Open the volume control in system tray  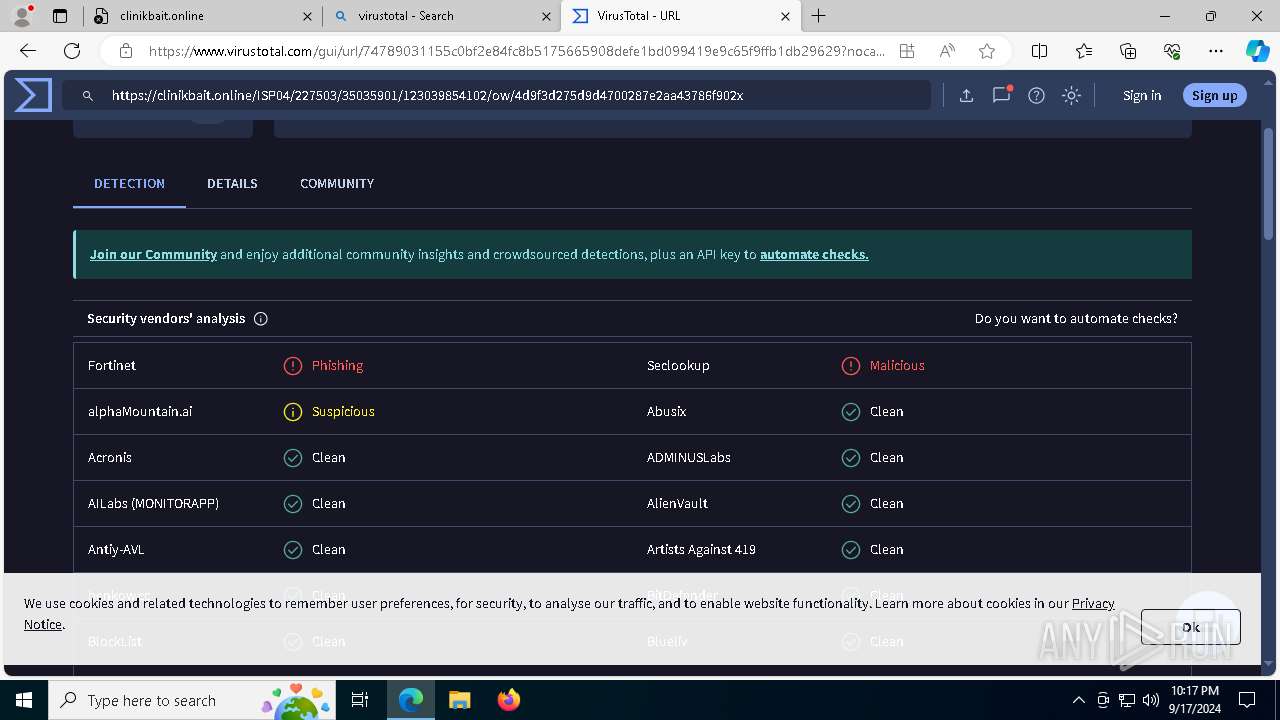[1151, 700]
